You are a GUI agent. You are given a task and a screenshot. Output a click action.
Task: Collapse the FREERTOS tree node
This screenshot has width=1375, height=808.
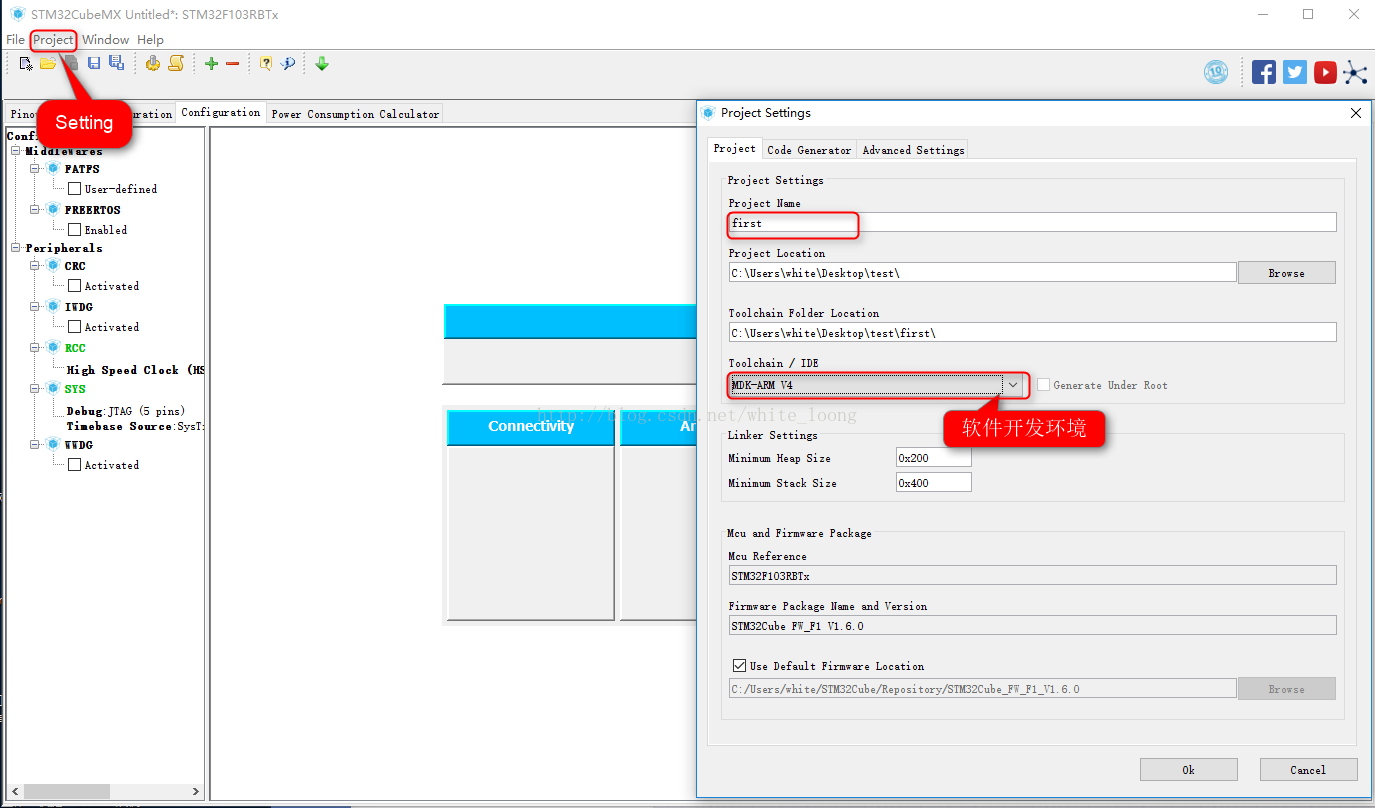(34, 209)
